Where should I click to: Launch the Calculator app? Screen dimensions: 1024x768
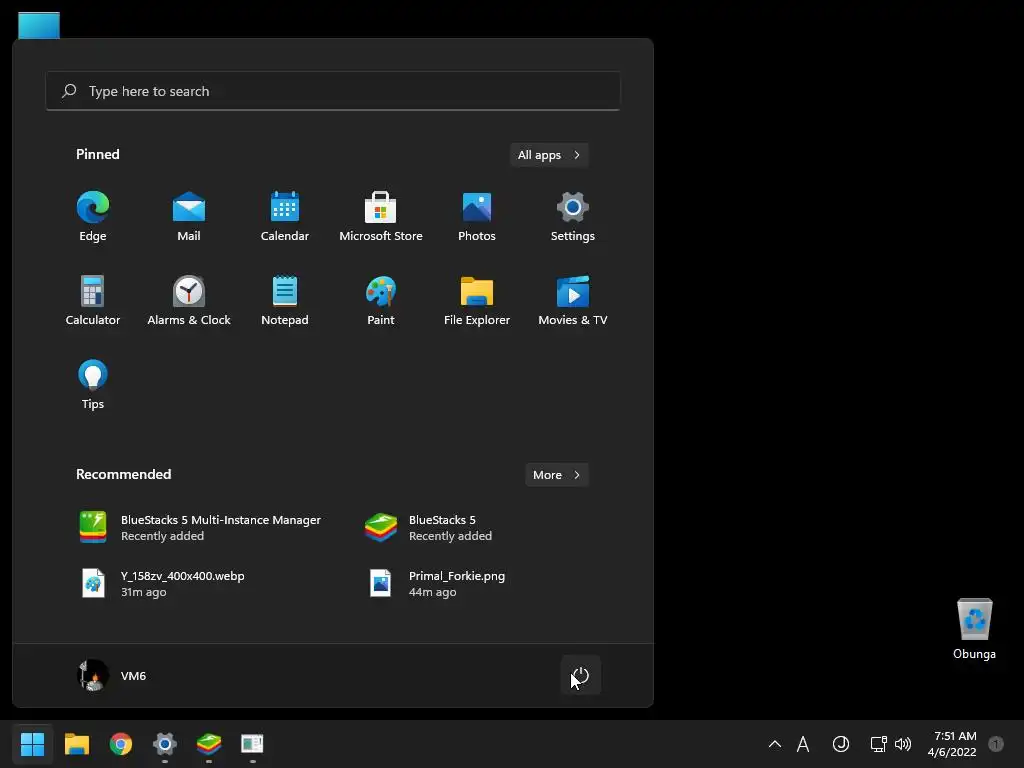tap(93, 300)
